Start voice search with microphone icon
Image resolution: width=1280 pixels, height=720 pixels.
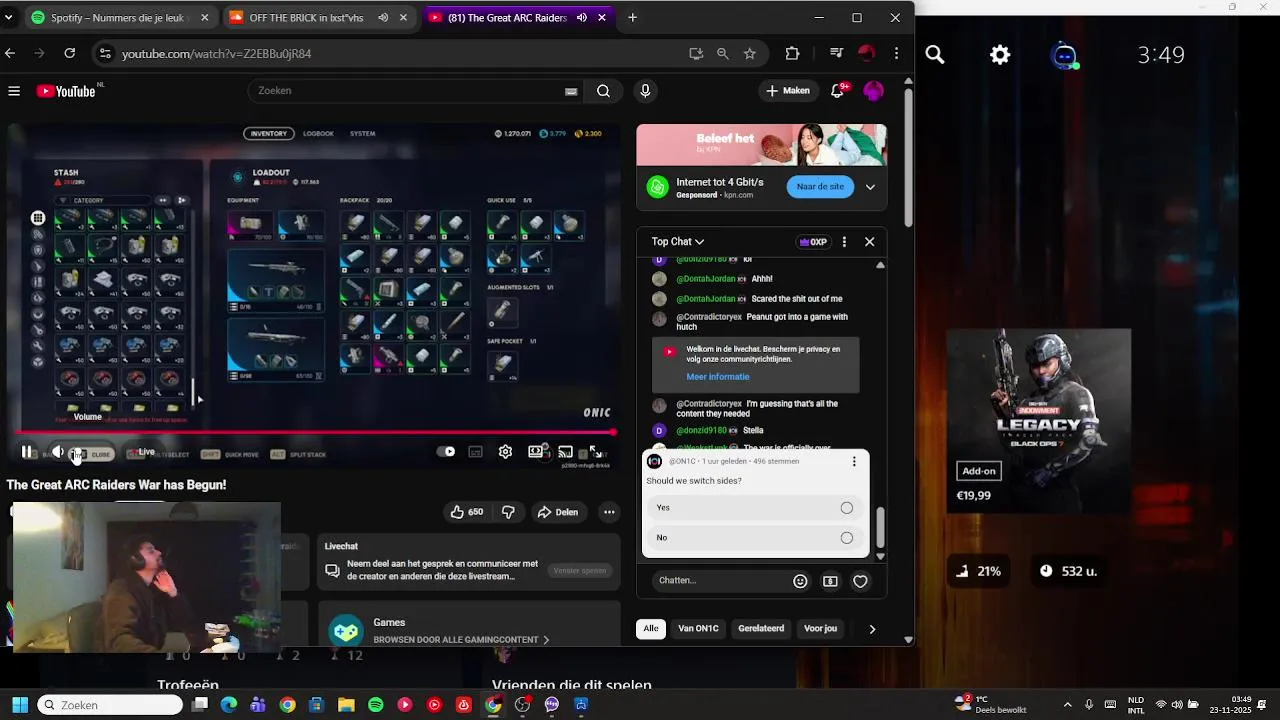tap(645, 91)
